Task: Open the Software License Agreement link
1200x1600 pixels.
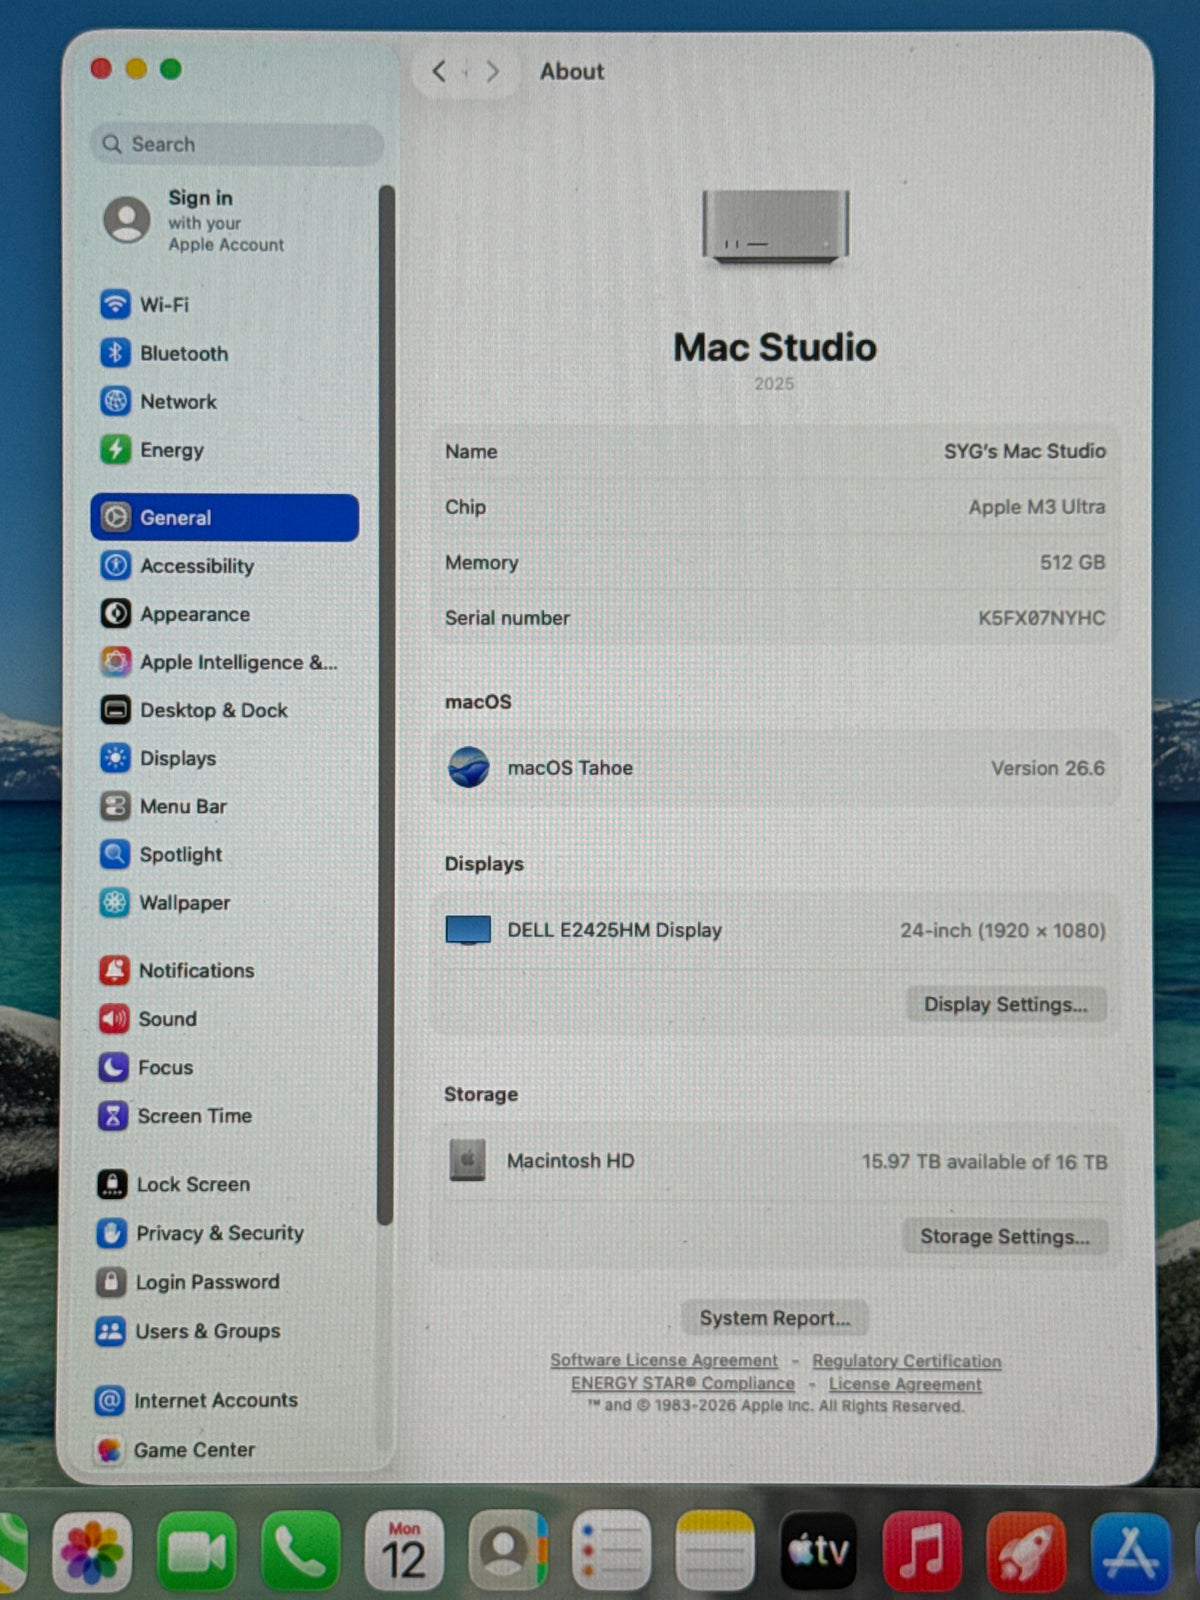Action: tap(664, 1360)
